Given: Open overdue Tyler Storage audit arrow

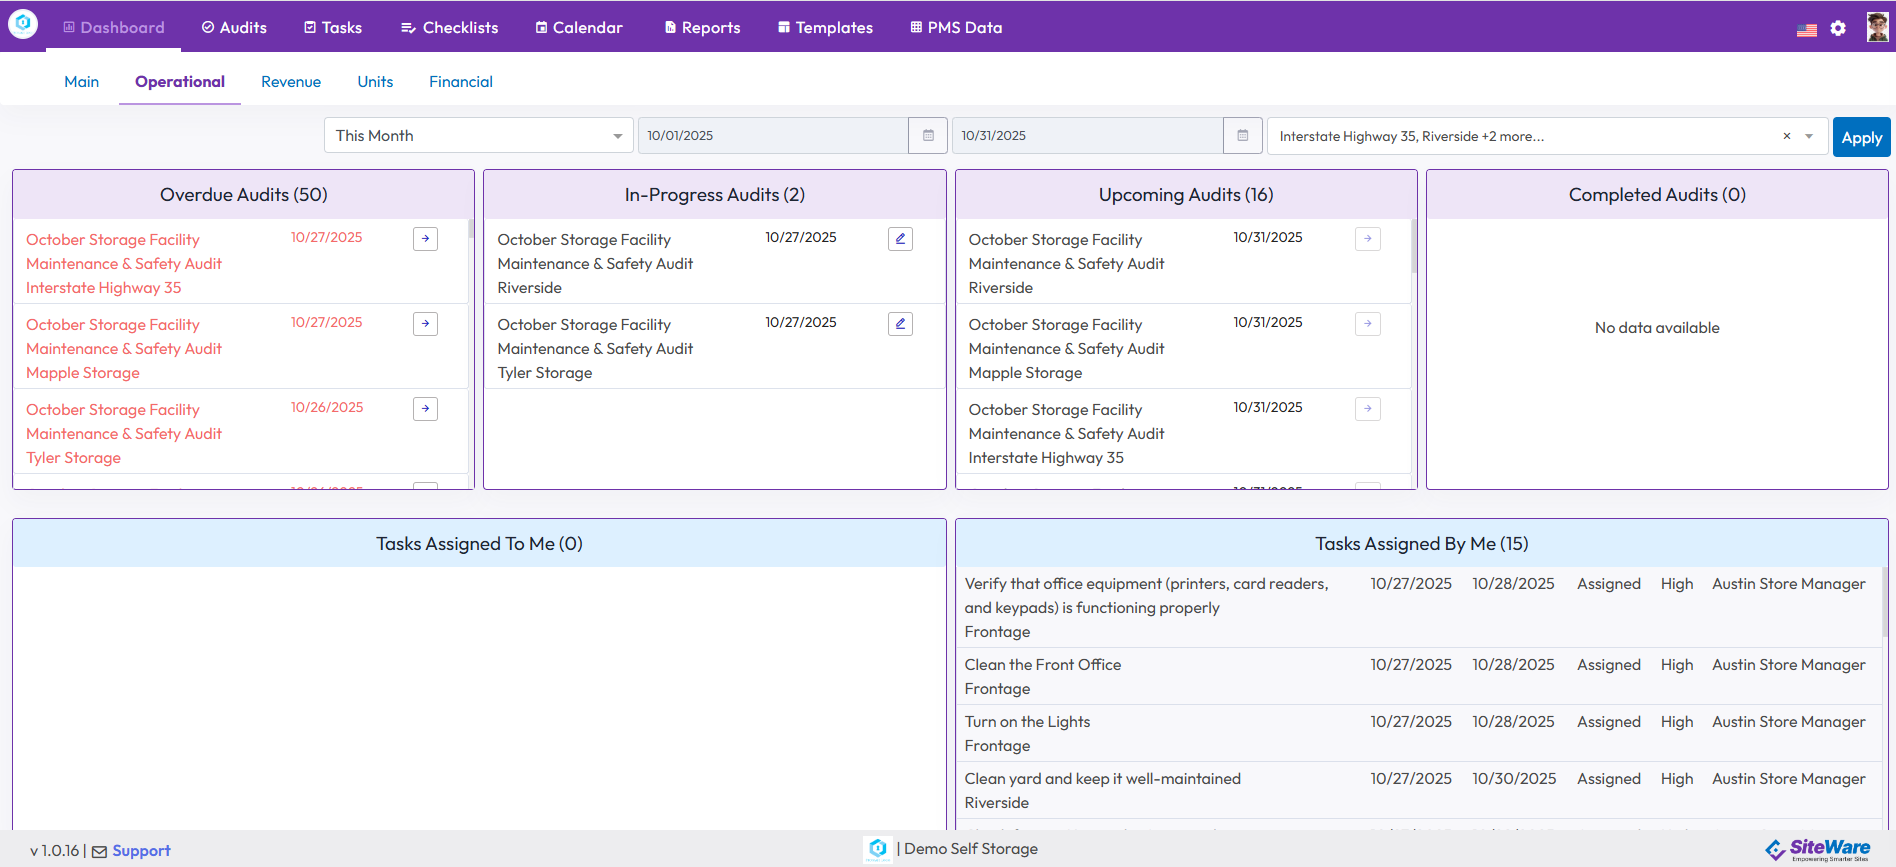Looking at the screenshot, I should click(x=425, y=409).
